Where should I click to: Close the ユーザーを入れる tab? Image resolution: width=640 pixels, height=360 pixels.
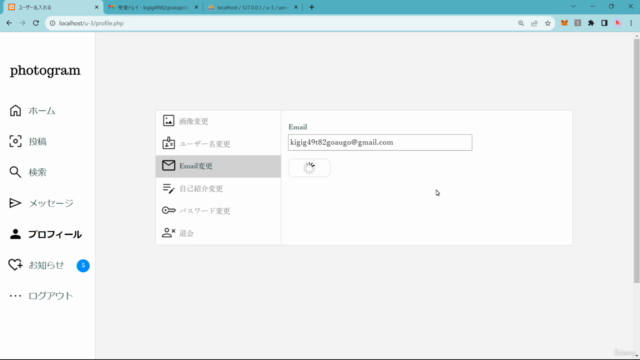point(97,7)
